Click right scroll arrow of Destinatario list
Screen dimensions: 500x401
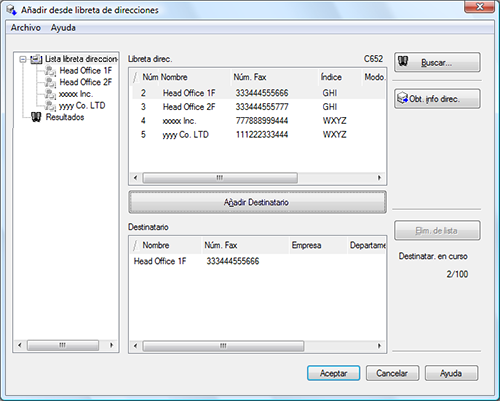click(379, 346)
